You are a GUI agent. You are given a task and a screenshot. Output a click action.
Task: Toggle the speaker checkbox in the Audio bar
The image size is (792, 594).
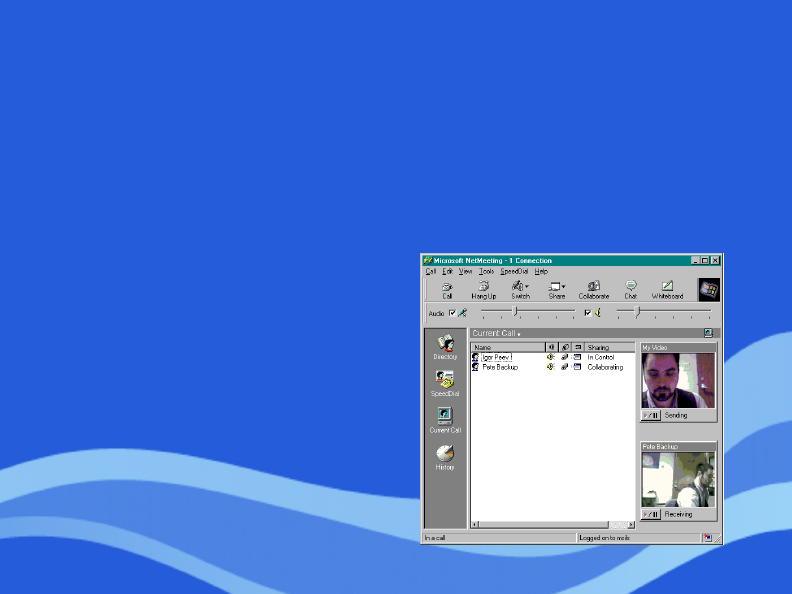pos(587,313)
